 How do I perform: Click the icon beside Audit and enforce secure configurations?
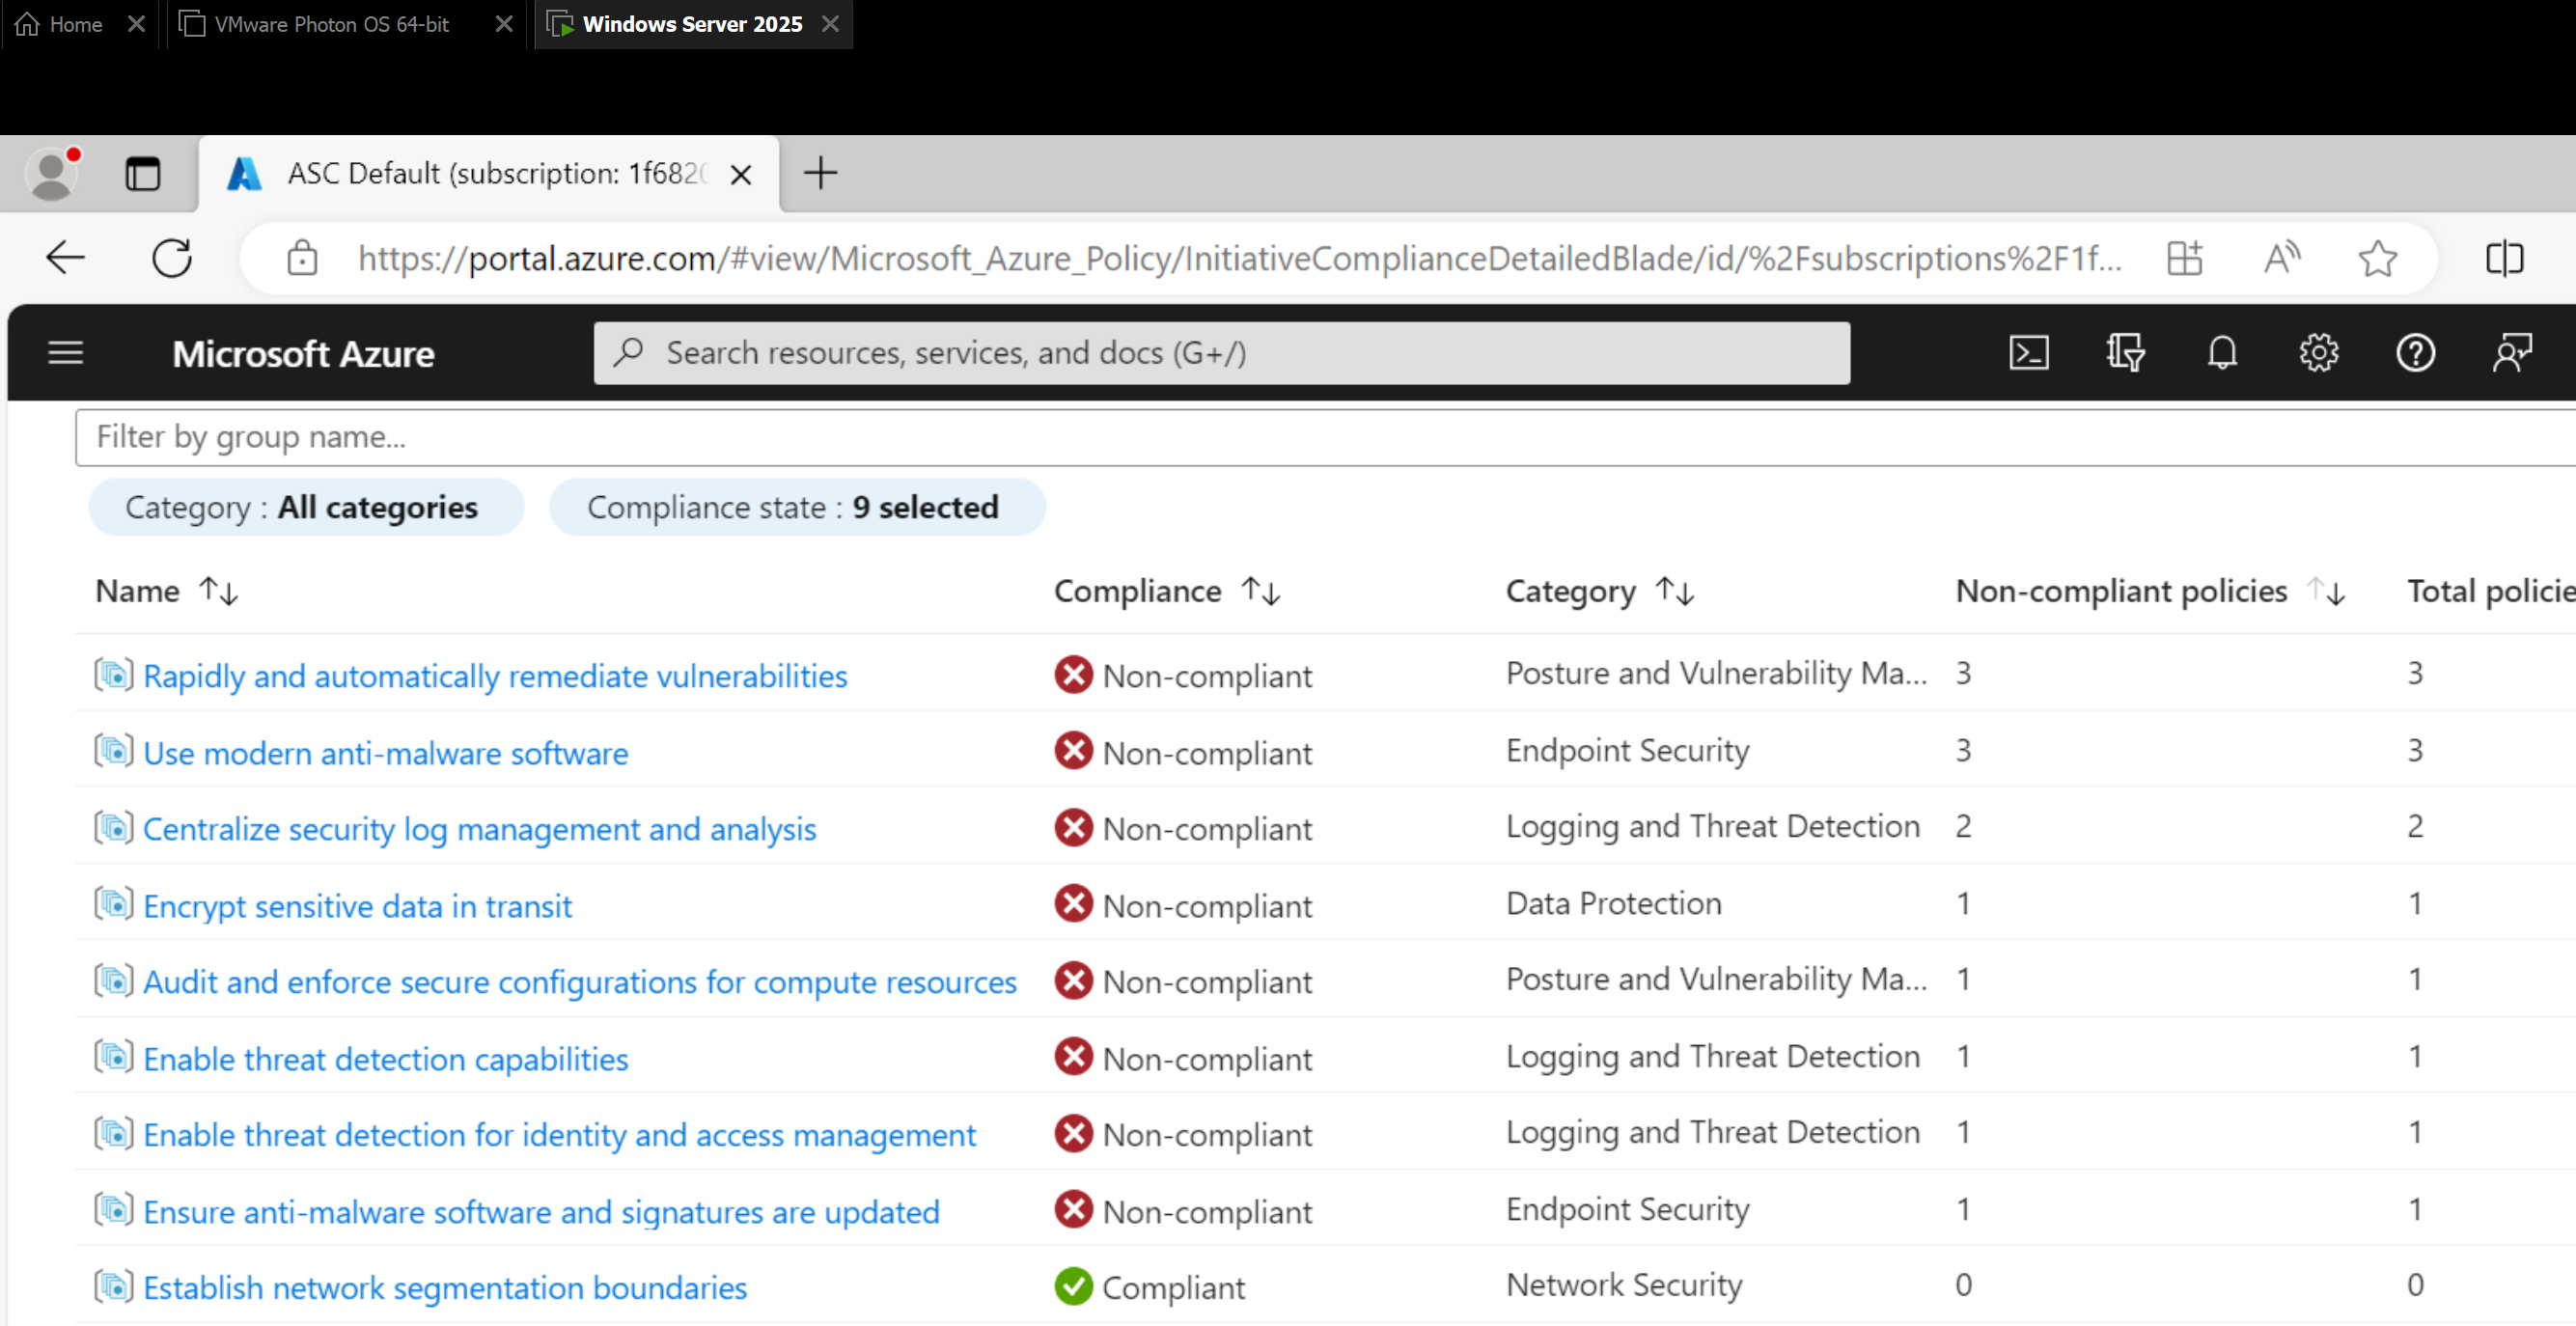(114, 981)
